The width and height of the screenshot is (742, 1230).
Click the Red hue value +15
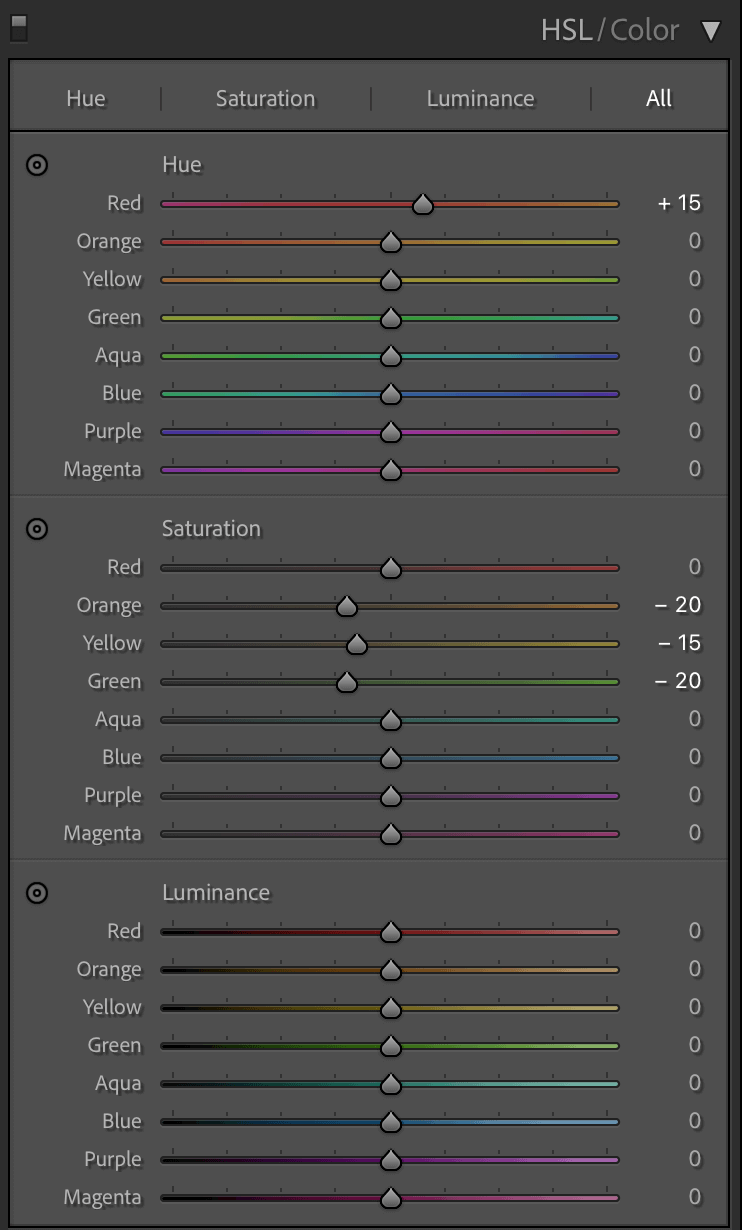tap(680, 203)
